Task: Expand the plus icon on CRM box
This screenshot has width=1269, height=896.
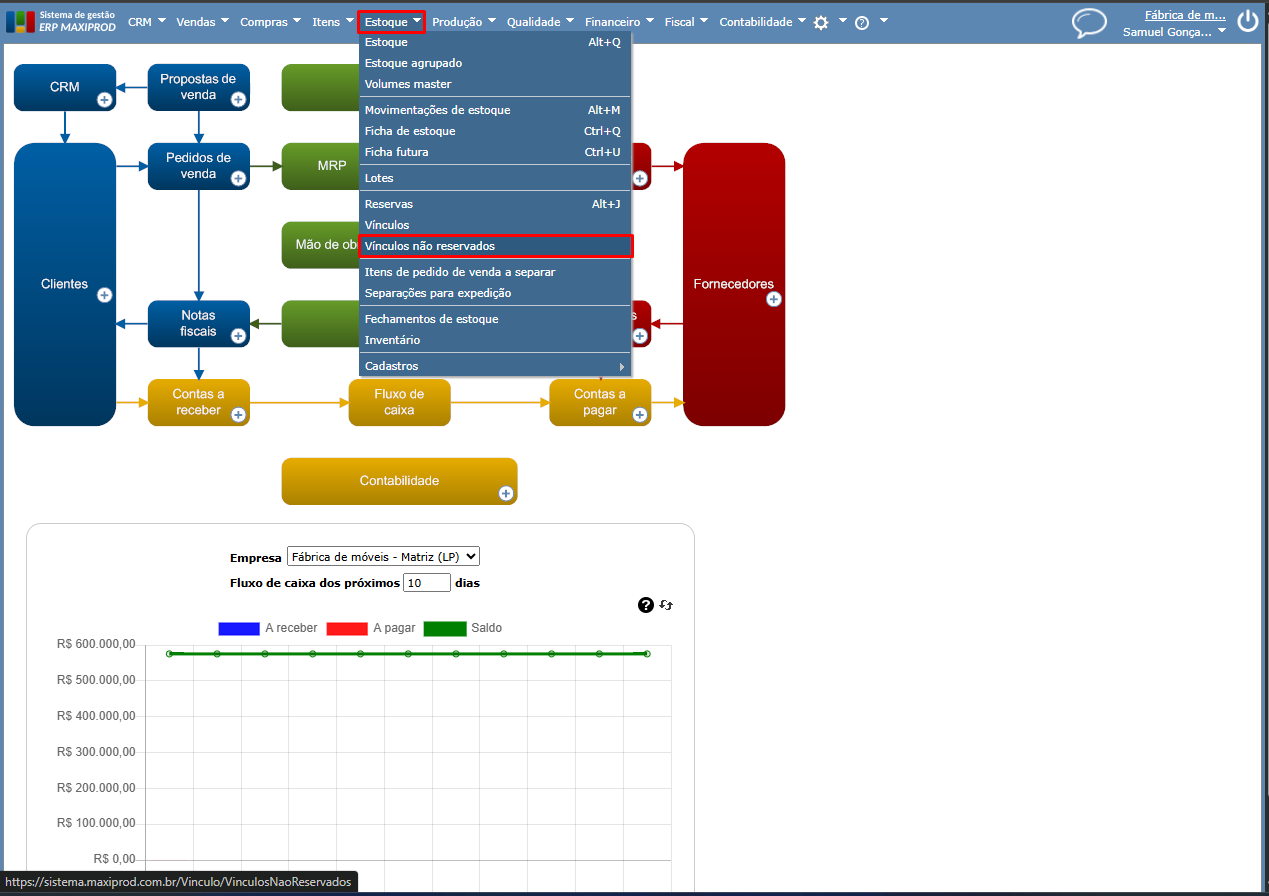Action: coord(104,99)
